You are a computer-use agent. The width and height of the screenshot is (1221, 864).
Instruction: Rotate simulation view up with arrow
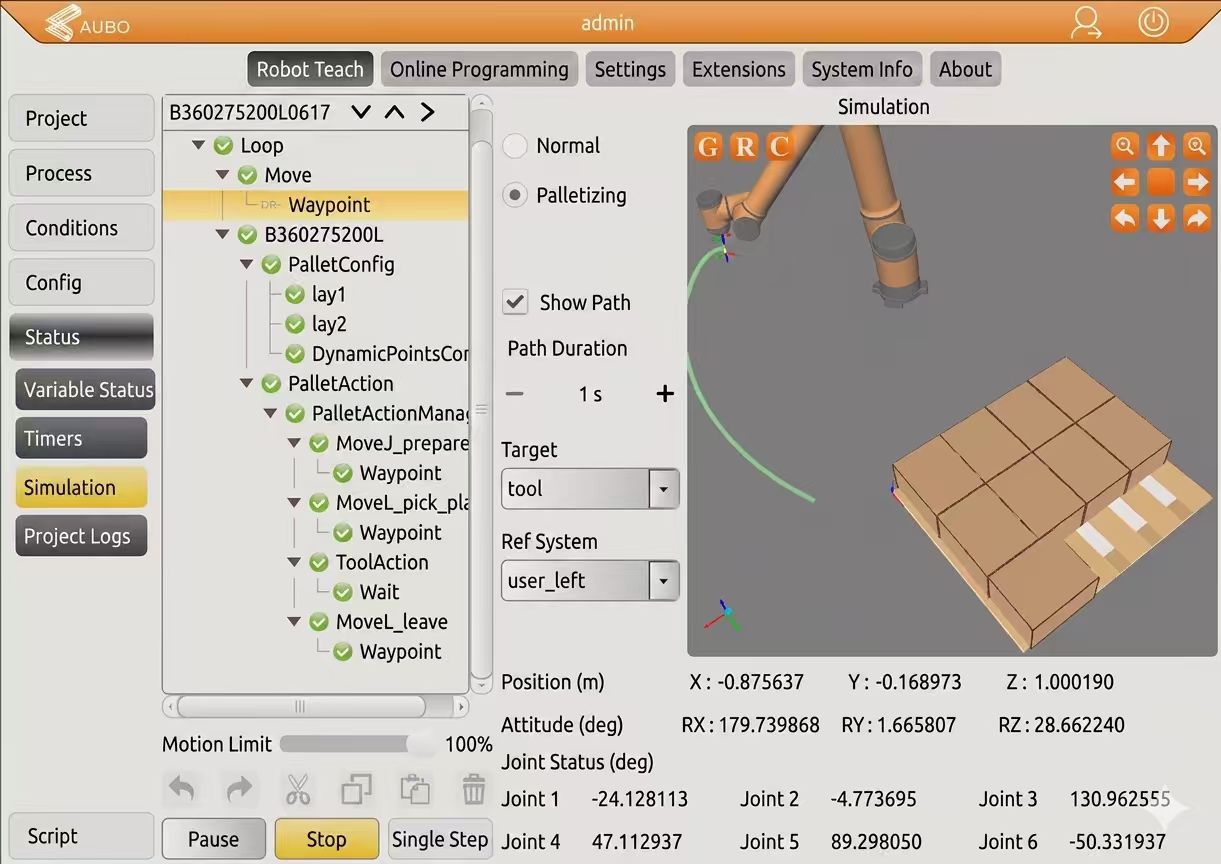[1160, 147]
